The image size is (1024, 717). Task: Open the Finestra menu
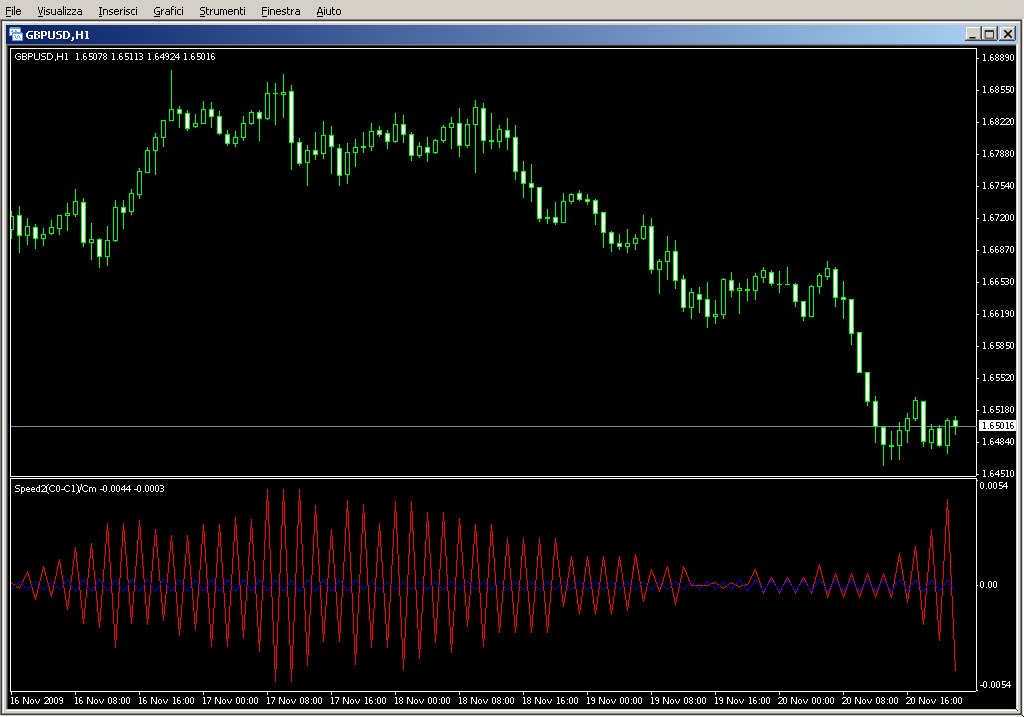(x=280, y=11)
